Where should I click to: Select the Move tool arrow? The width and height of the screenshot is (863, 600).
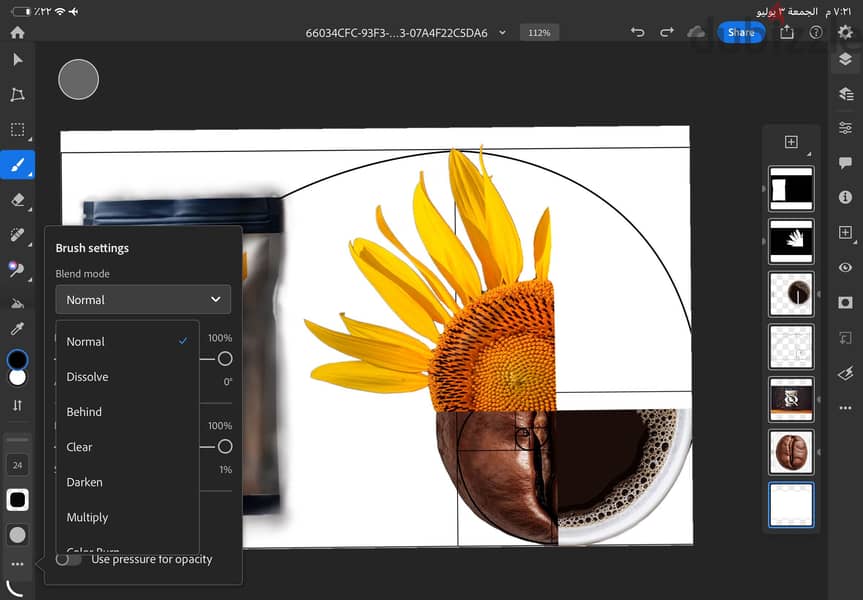18,59
